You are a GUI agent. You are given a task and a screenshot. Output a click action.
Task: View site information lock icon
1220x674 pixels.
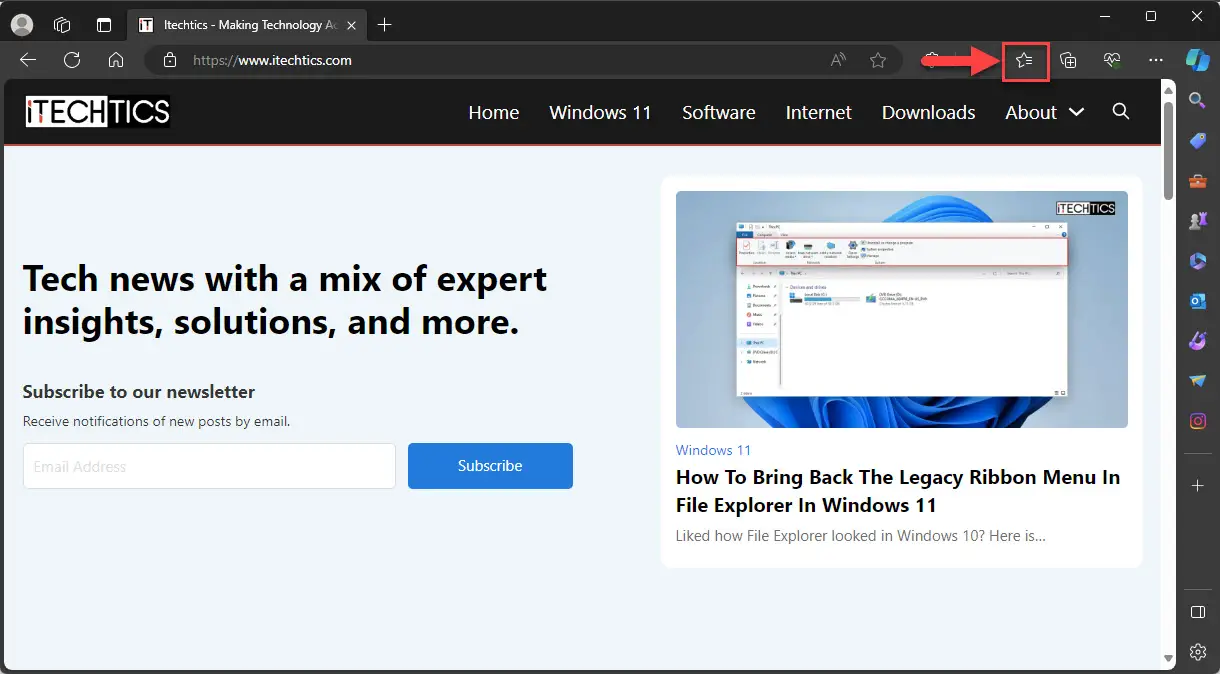point(170,60)
